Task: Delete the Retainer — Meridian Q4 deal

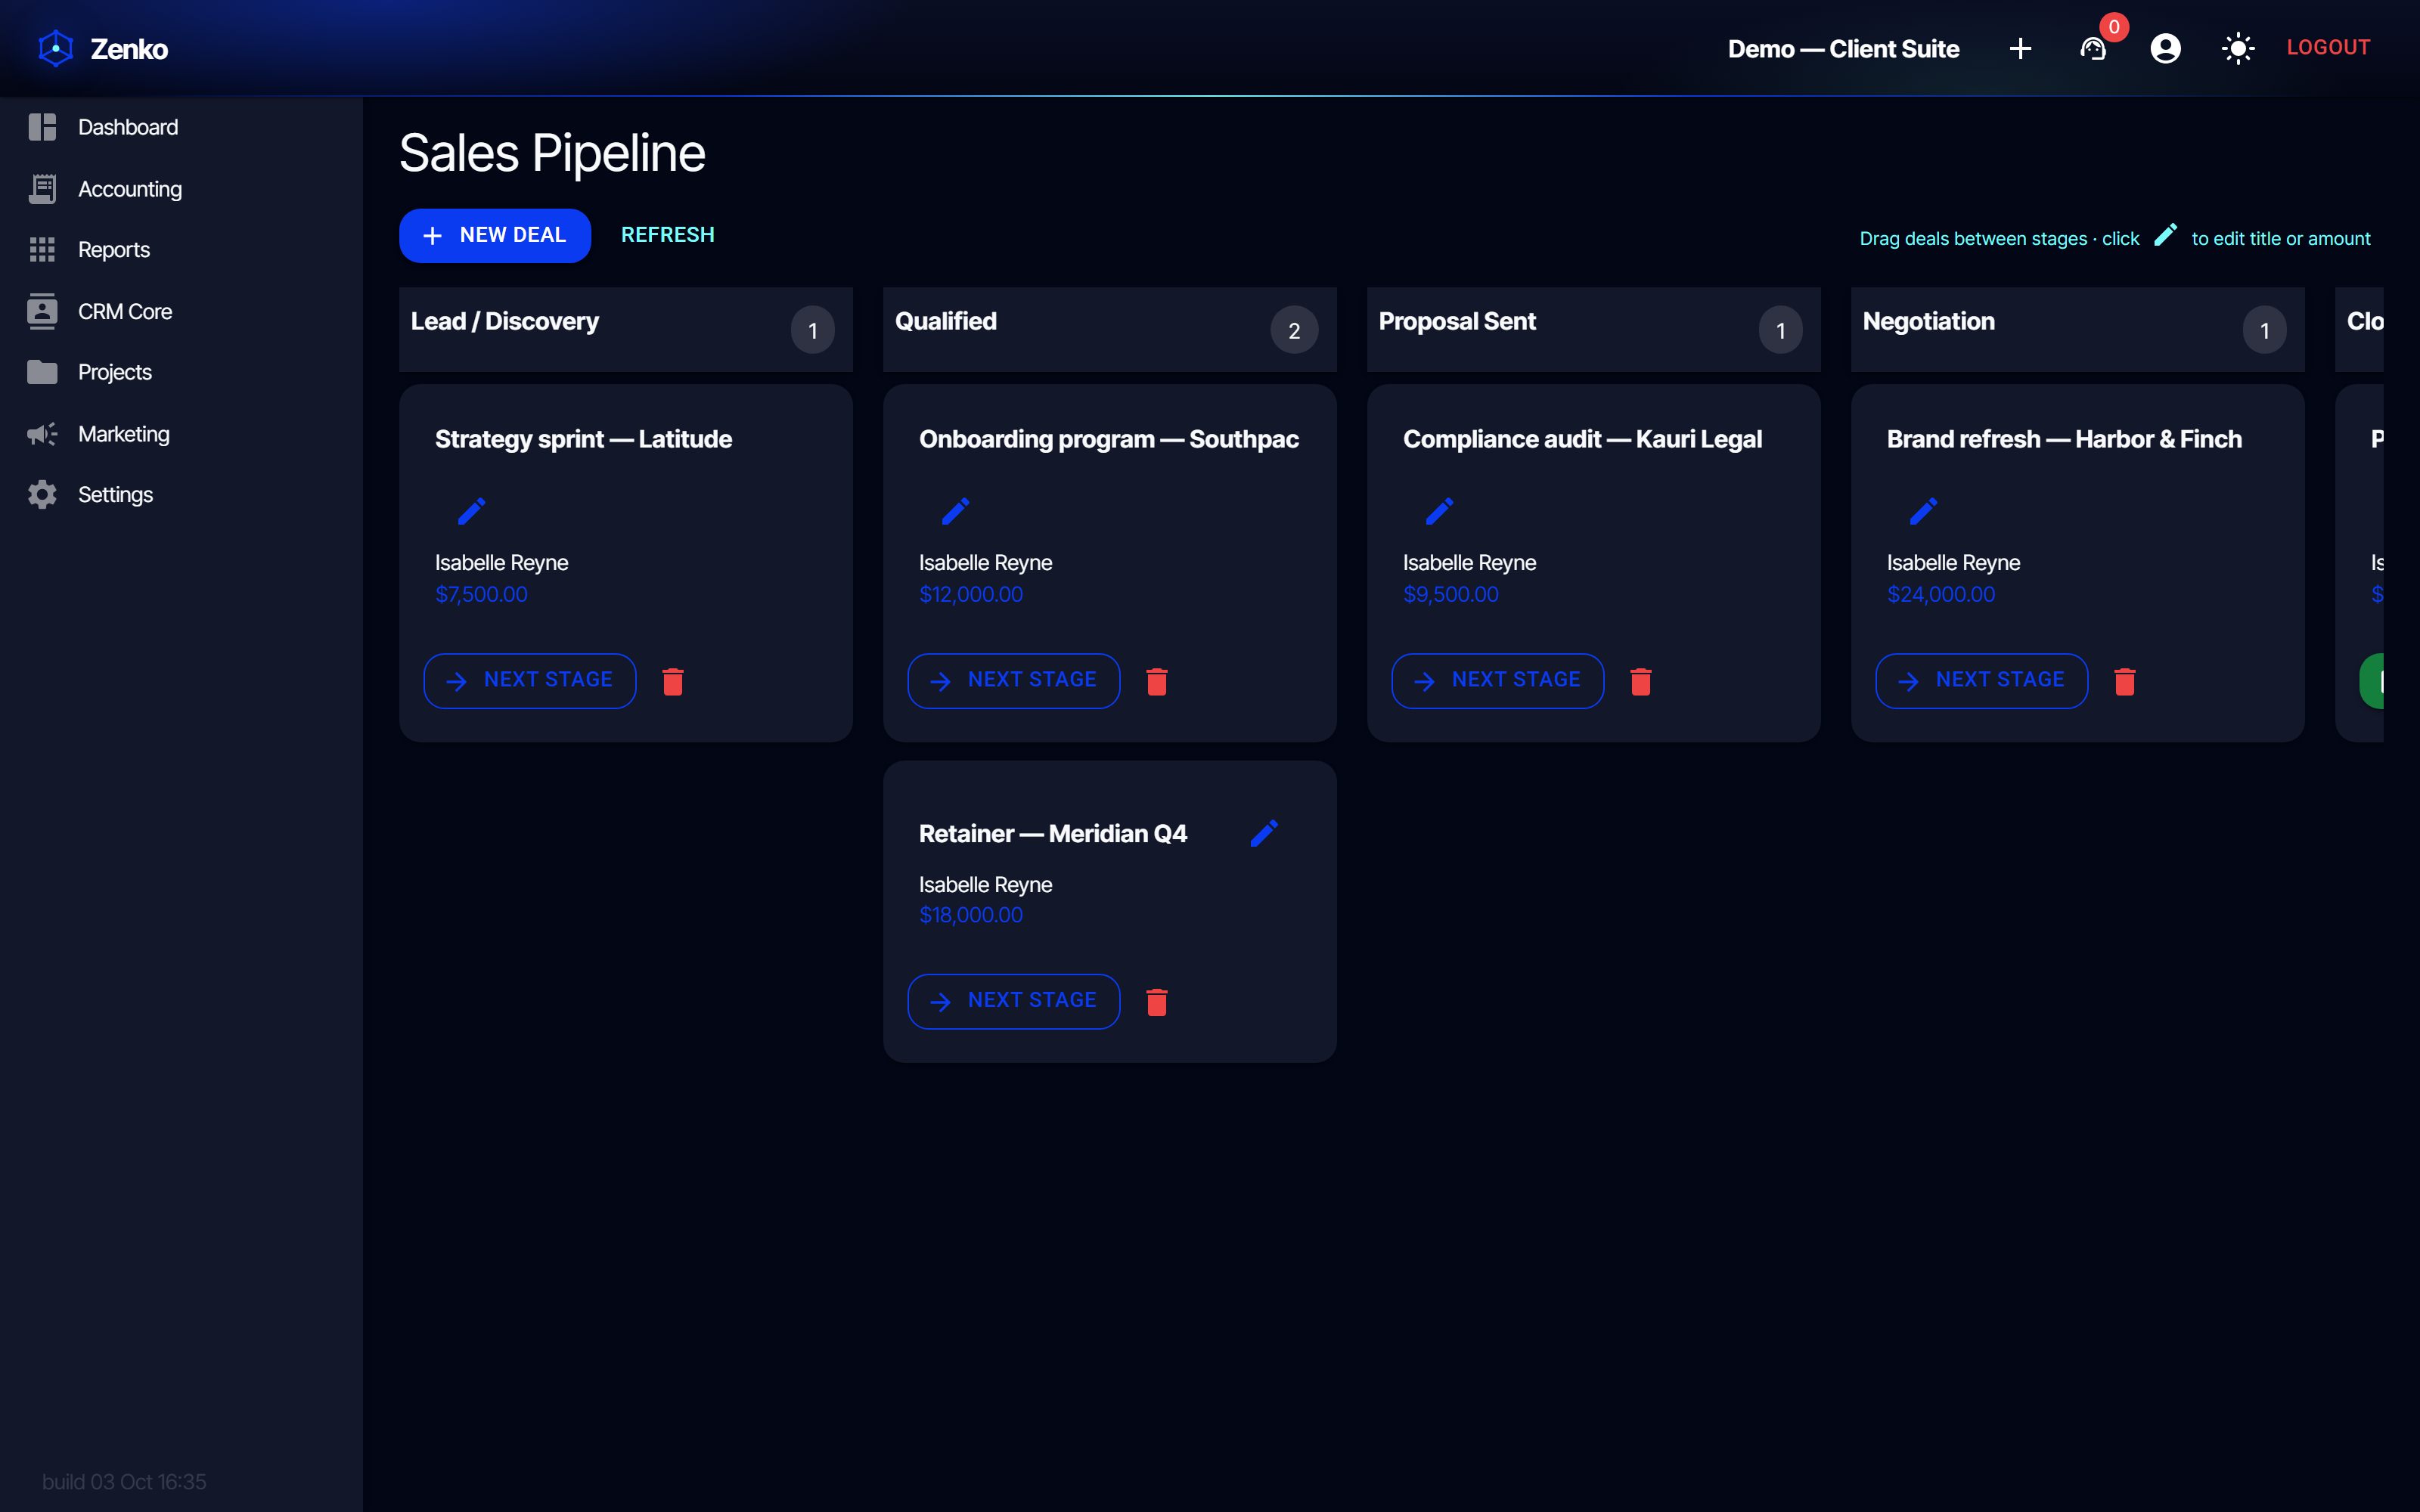Action: [x=1157, y=1002]
